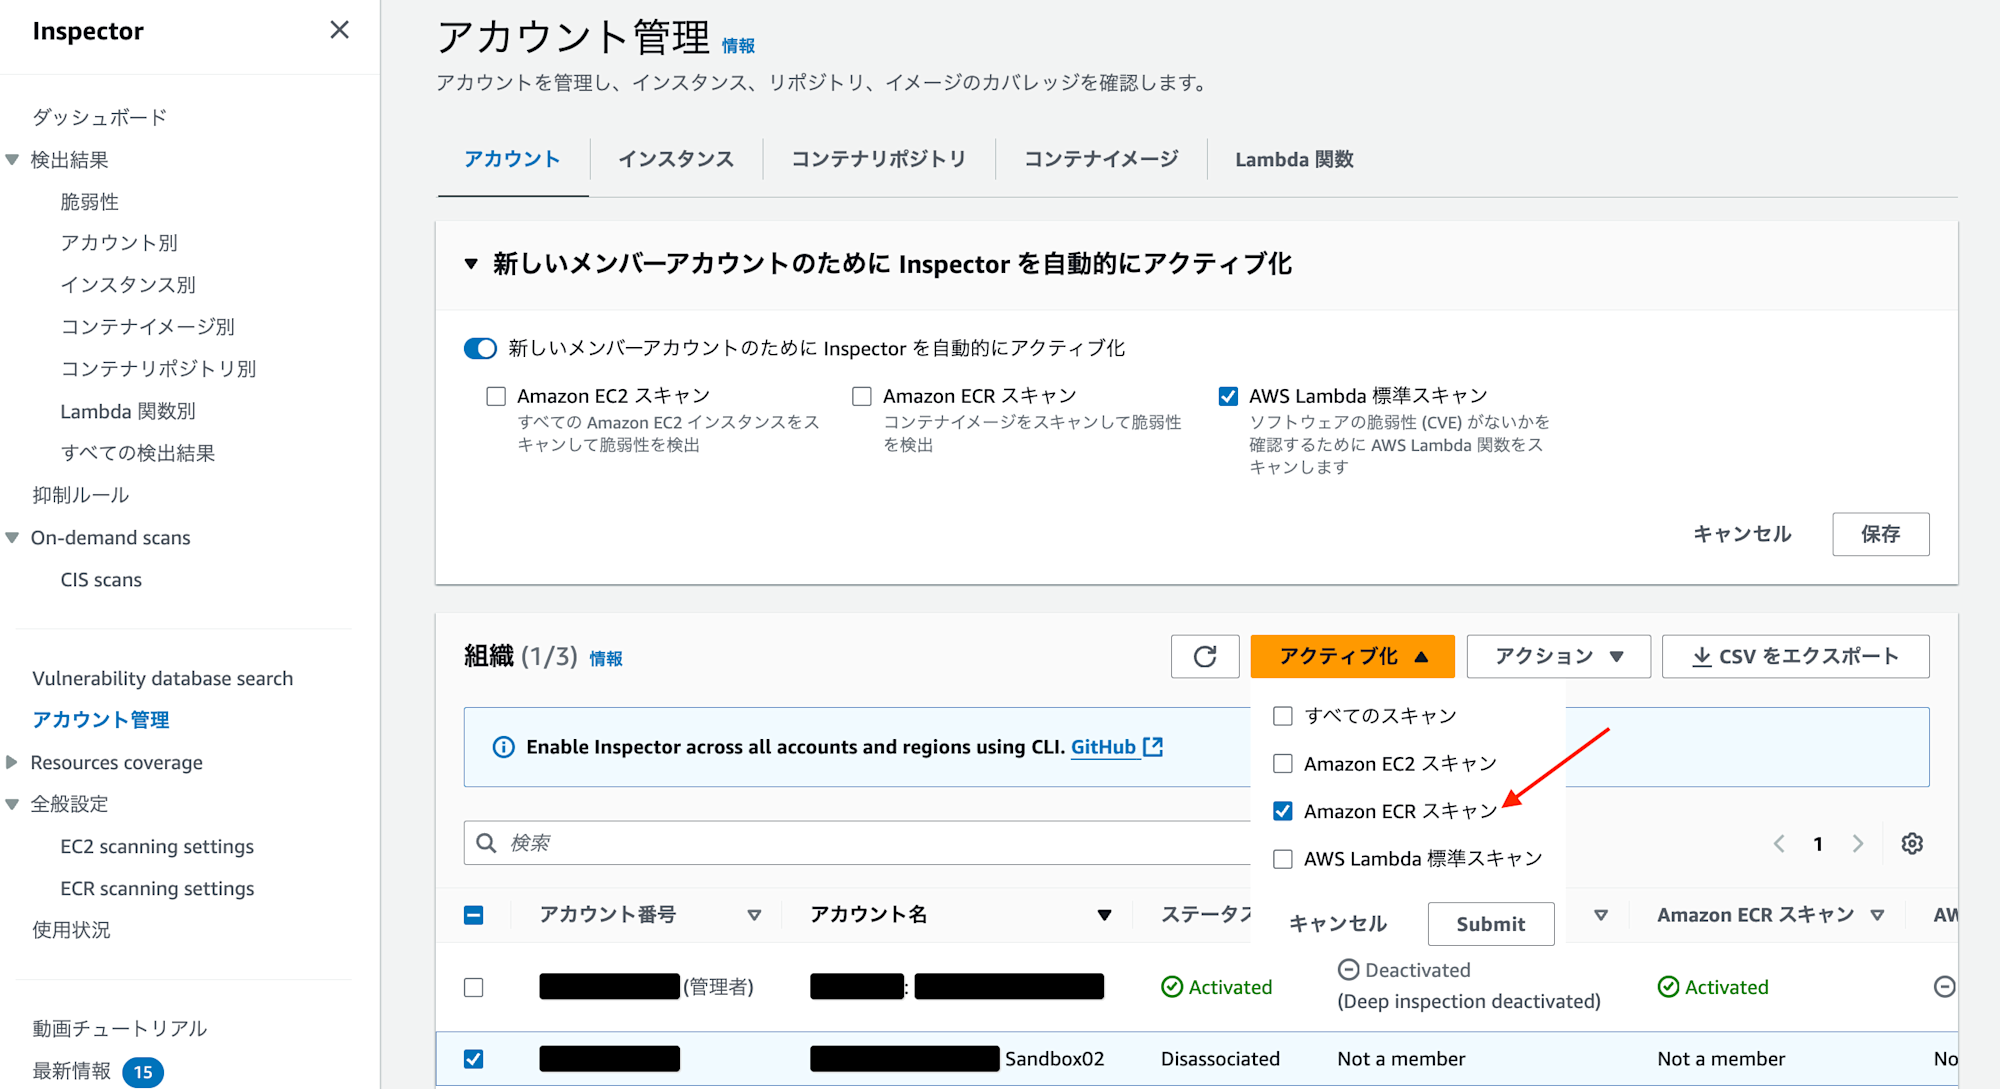
Task: Switch to the アカウント tab
Action: [x=512, y=159]
